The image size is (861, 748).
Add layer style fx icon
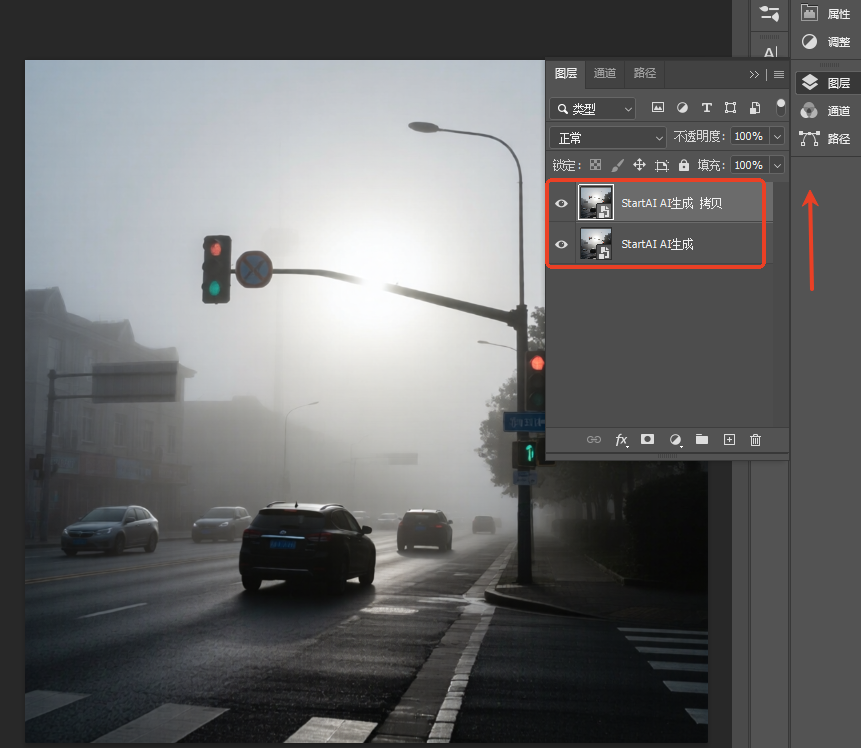(x=621, y=439)
